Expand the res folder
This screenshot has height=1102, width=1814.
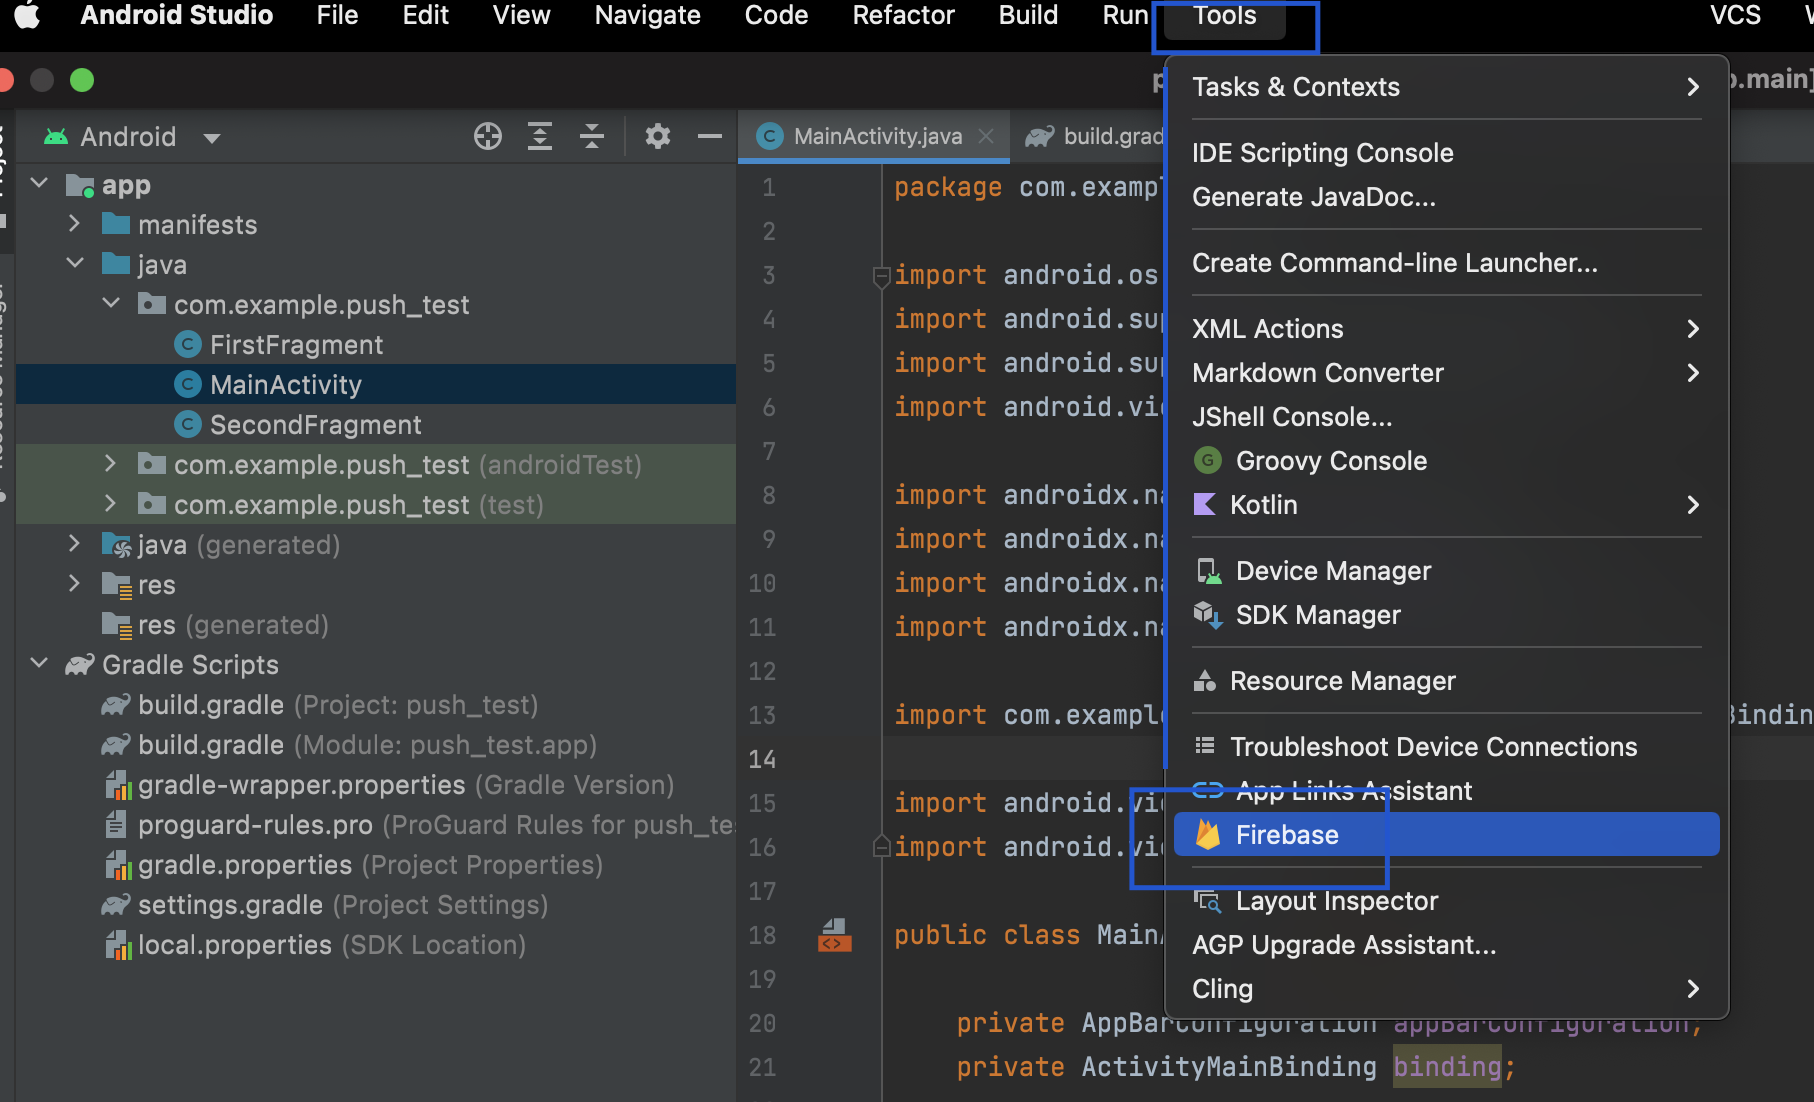coord(75,584)
